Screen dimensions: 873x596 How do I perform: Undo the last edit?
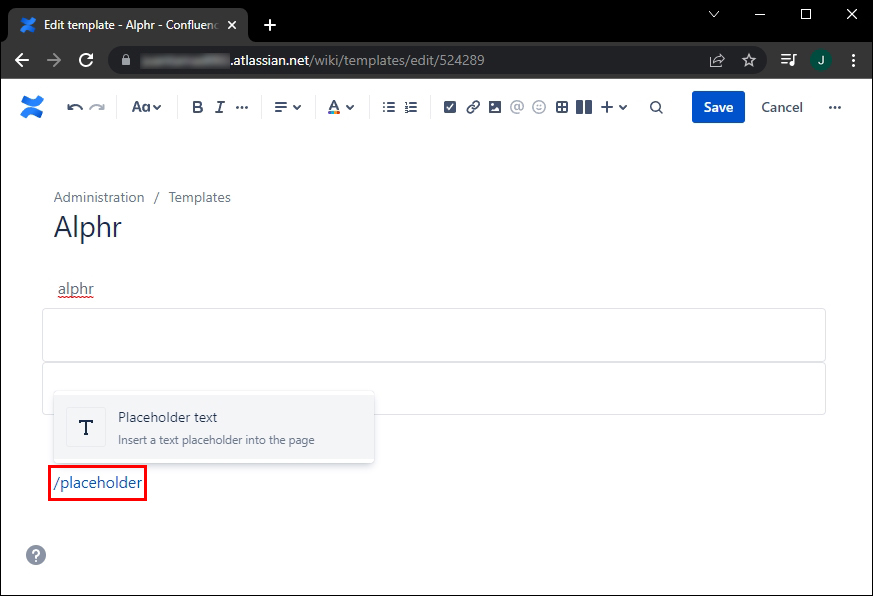75,107
